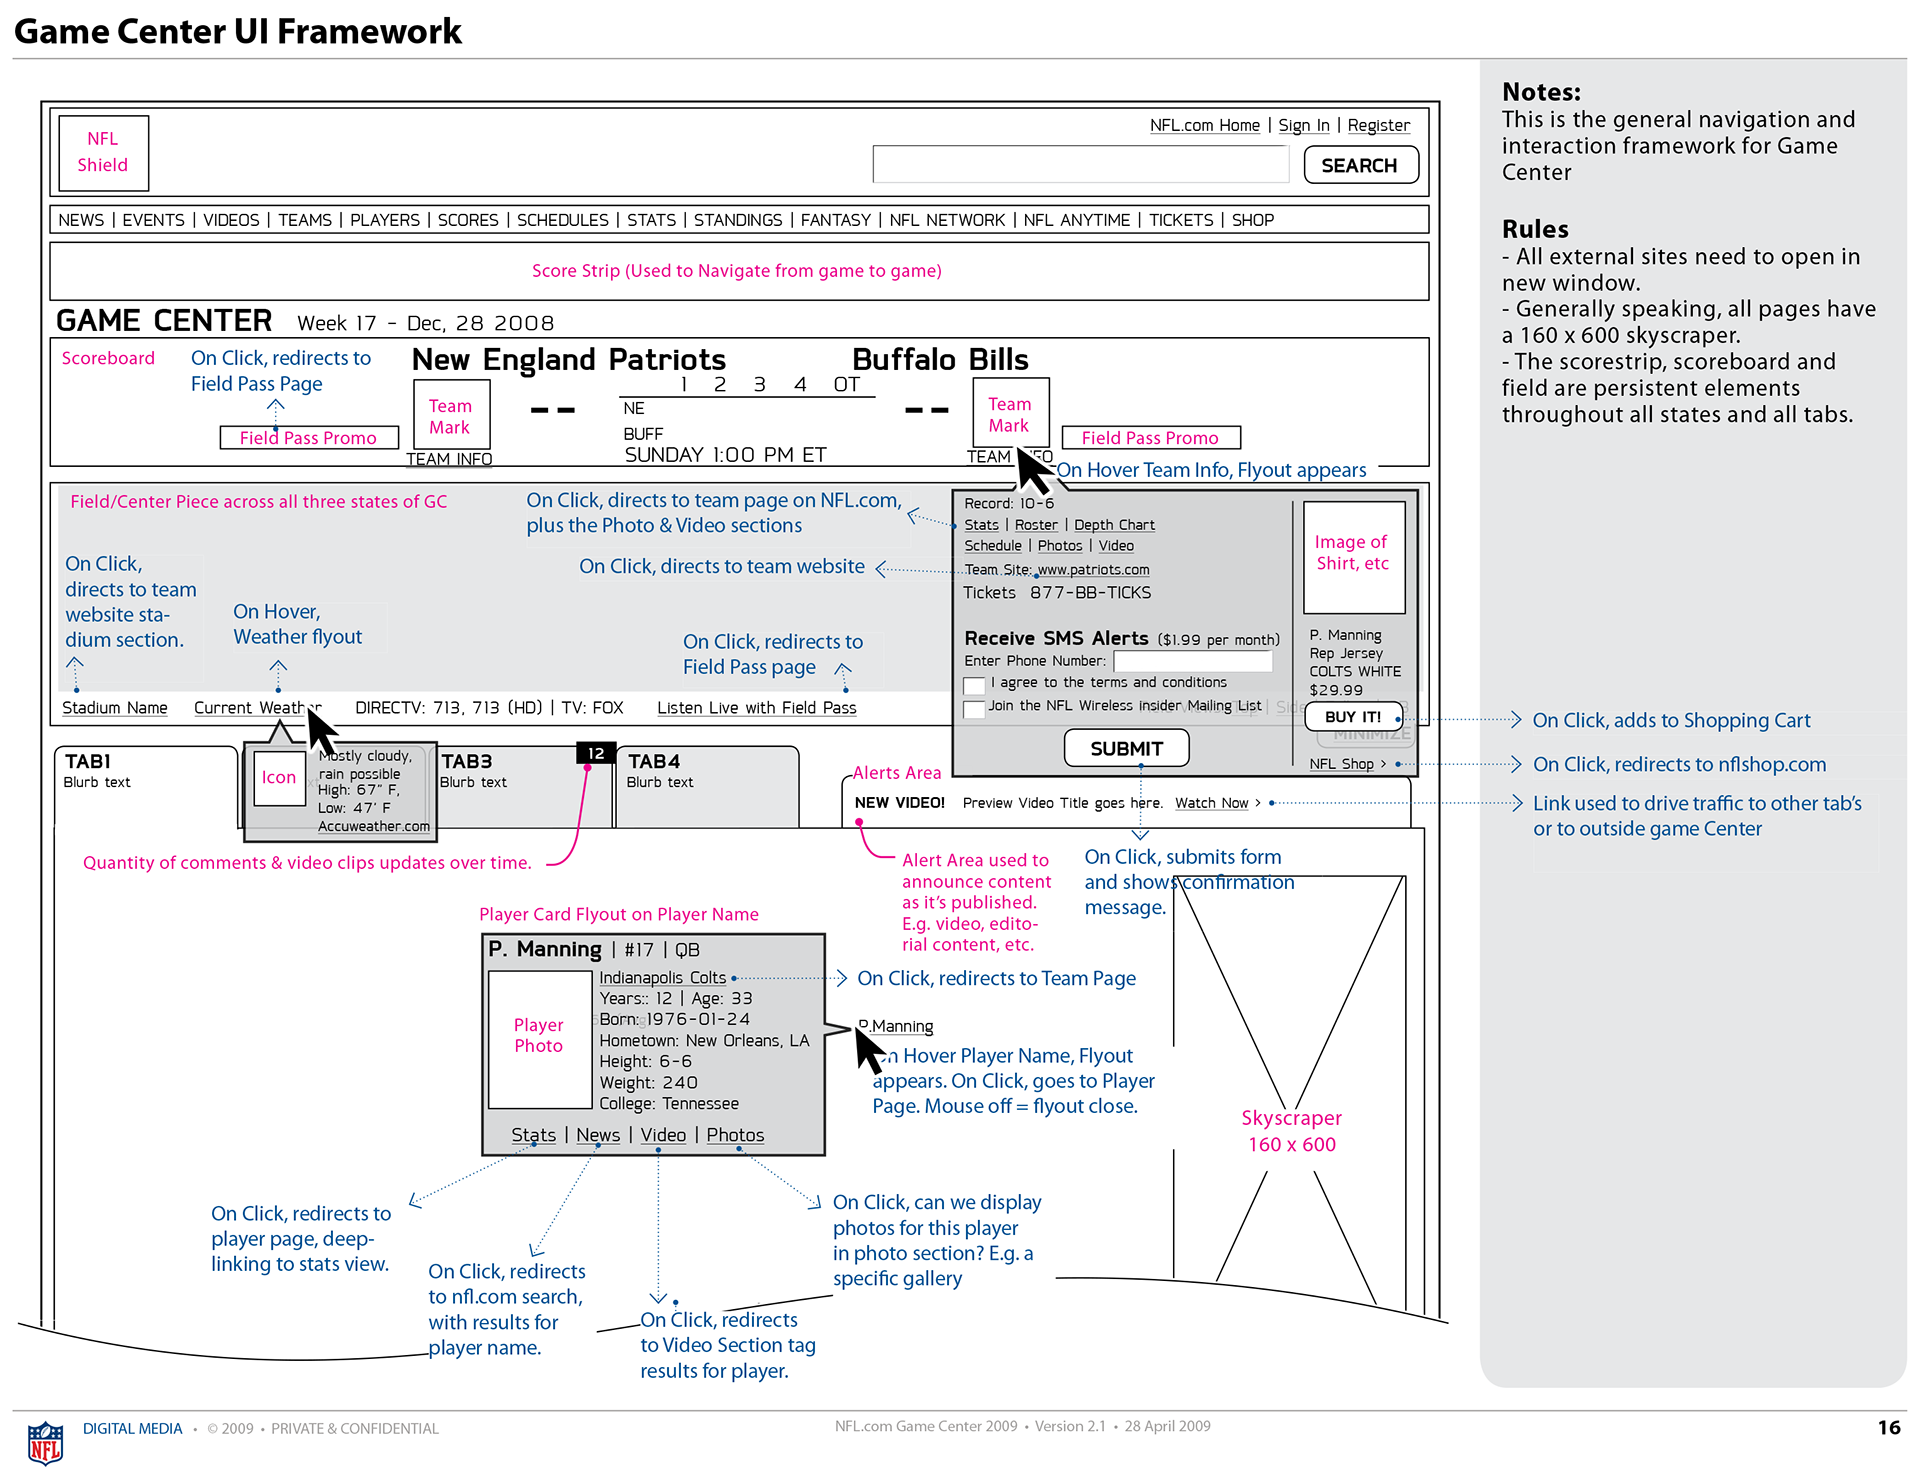Open Schedule link in team flyout
Screen dimensions: 1920x1469
993,546
